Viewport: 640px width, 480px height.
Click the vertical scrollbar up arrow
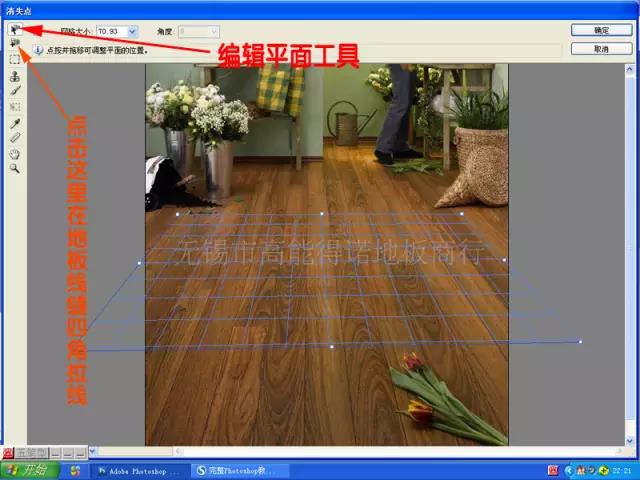tap(629, 69)
